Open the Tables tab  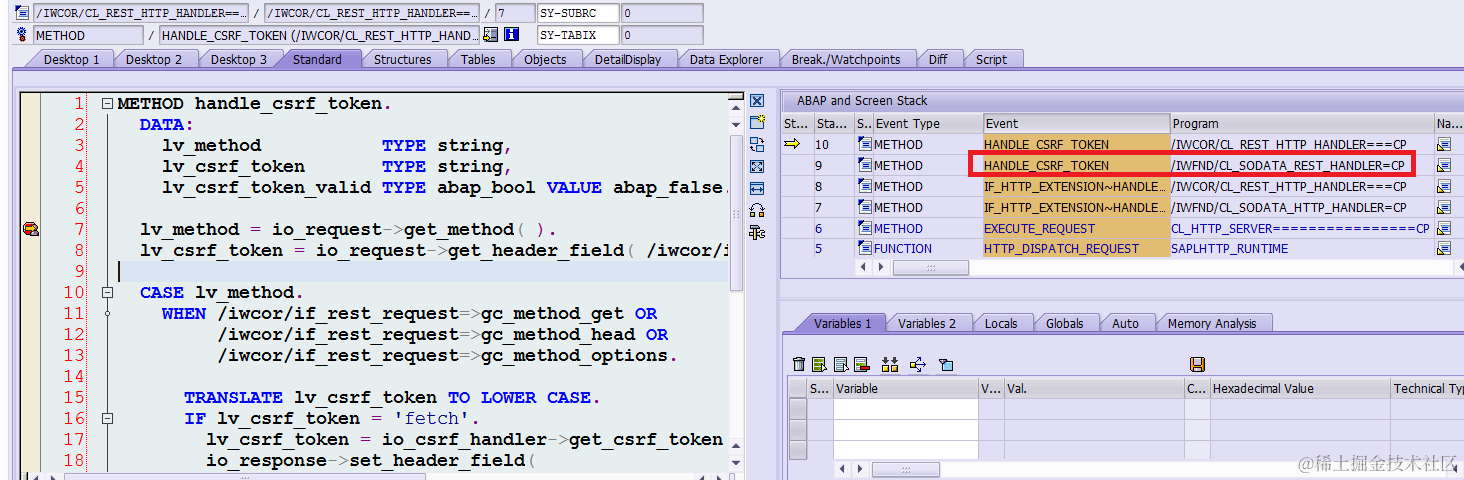[x=478, y=60]
